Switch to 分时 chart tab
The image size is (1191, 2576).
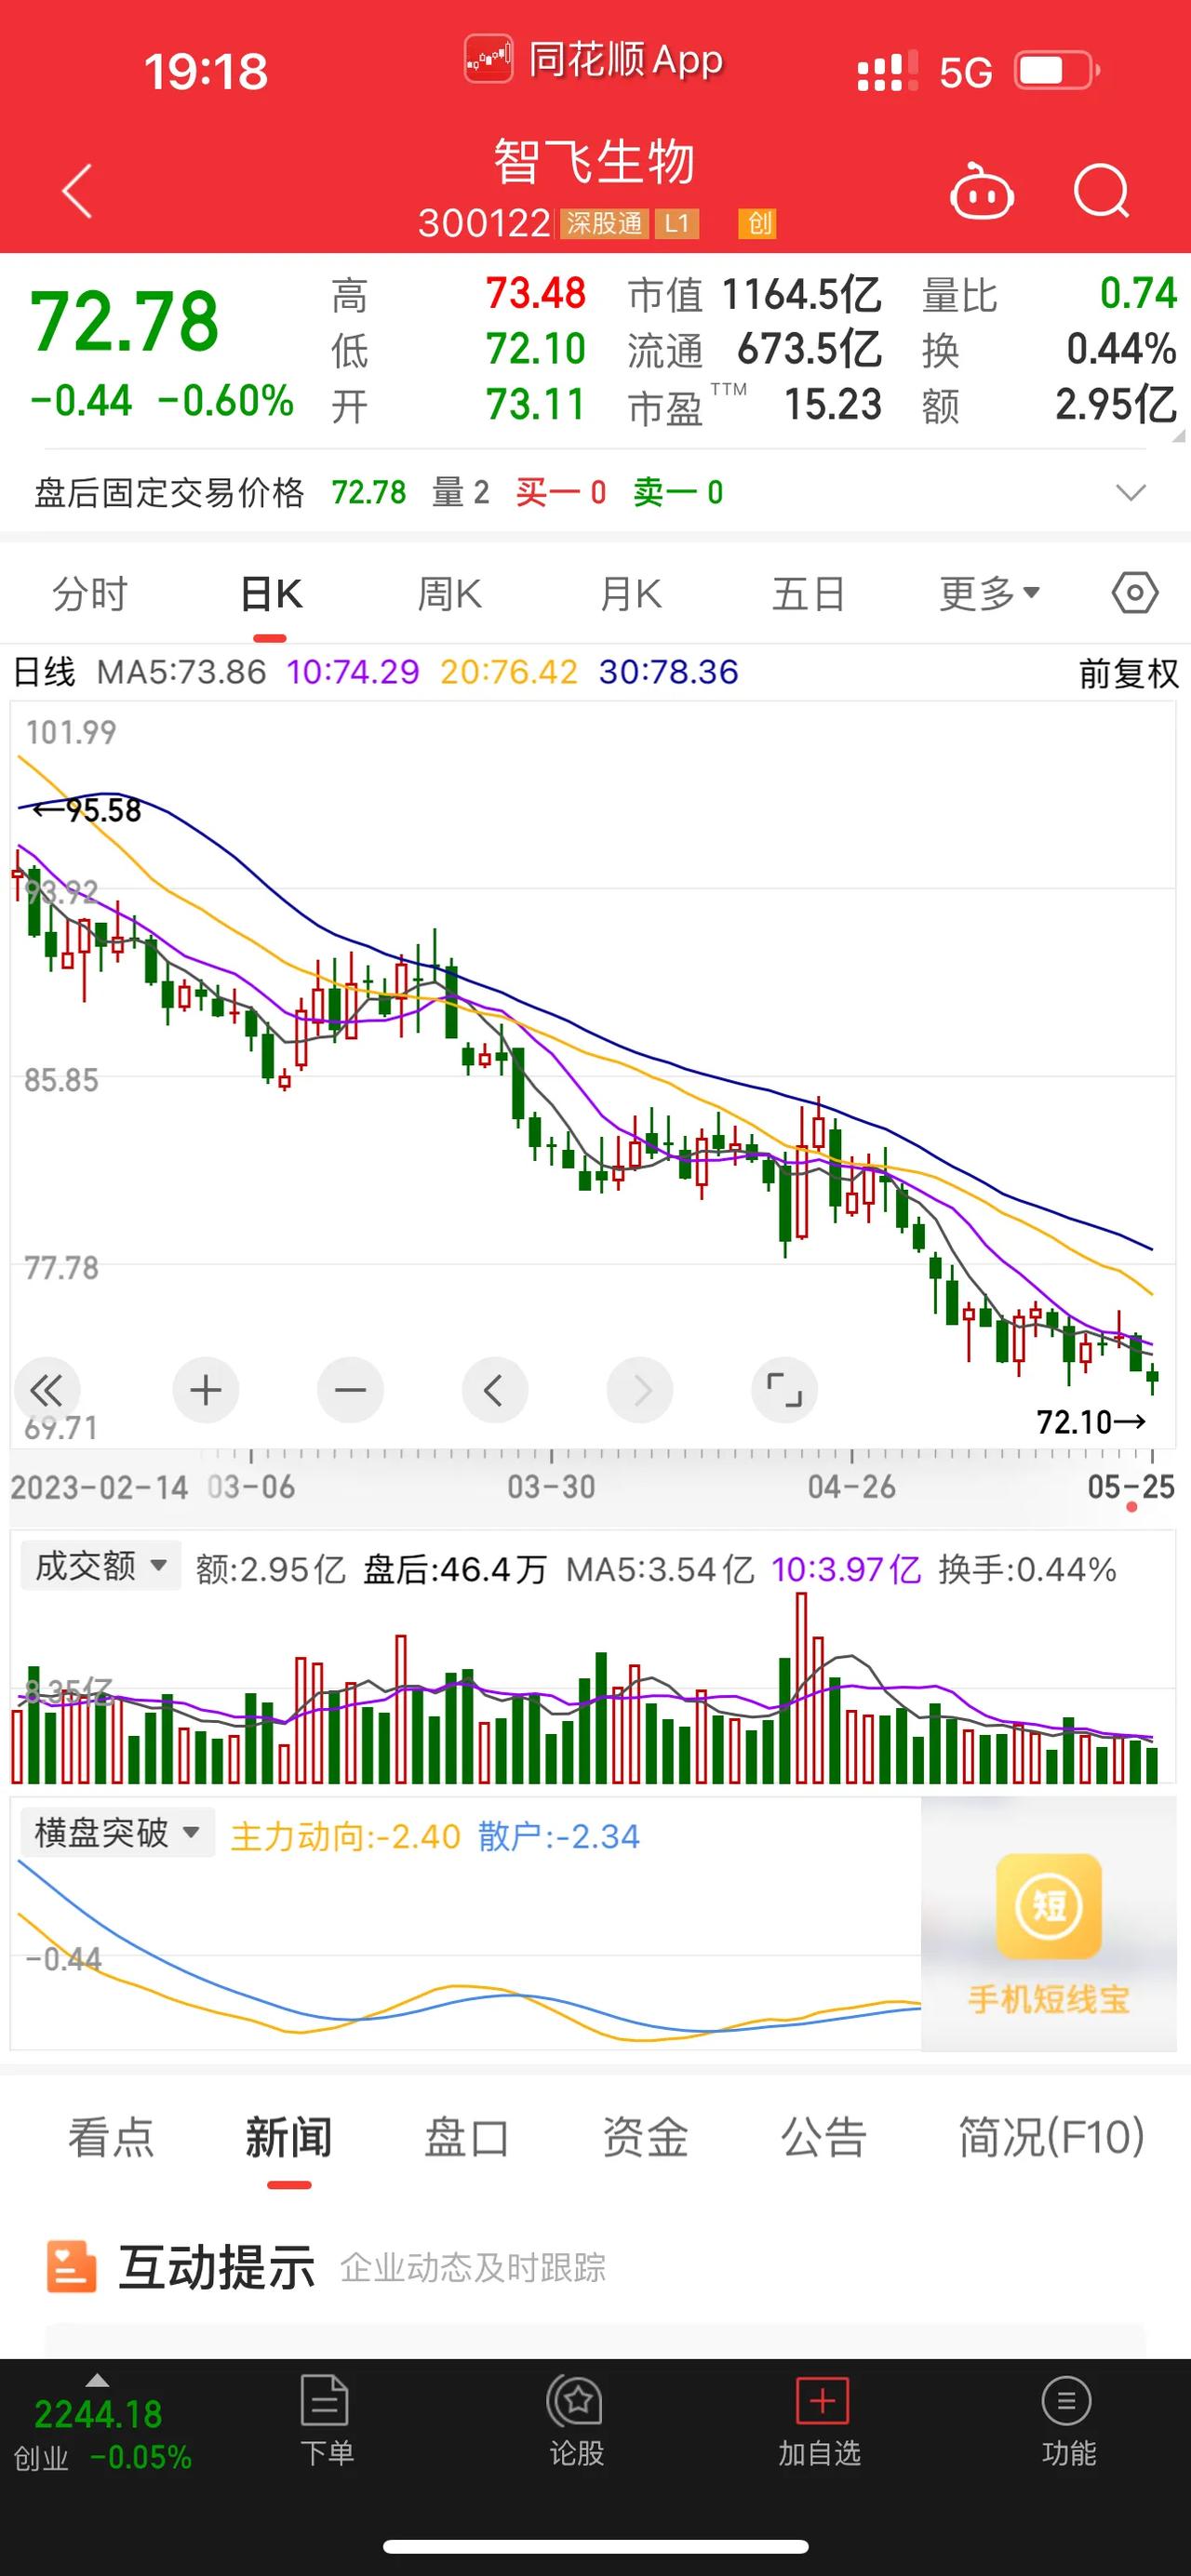(90, 594)
